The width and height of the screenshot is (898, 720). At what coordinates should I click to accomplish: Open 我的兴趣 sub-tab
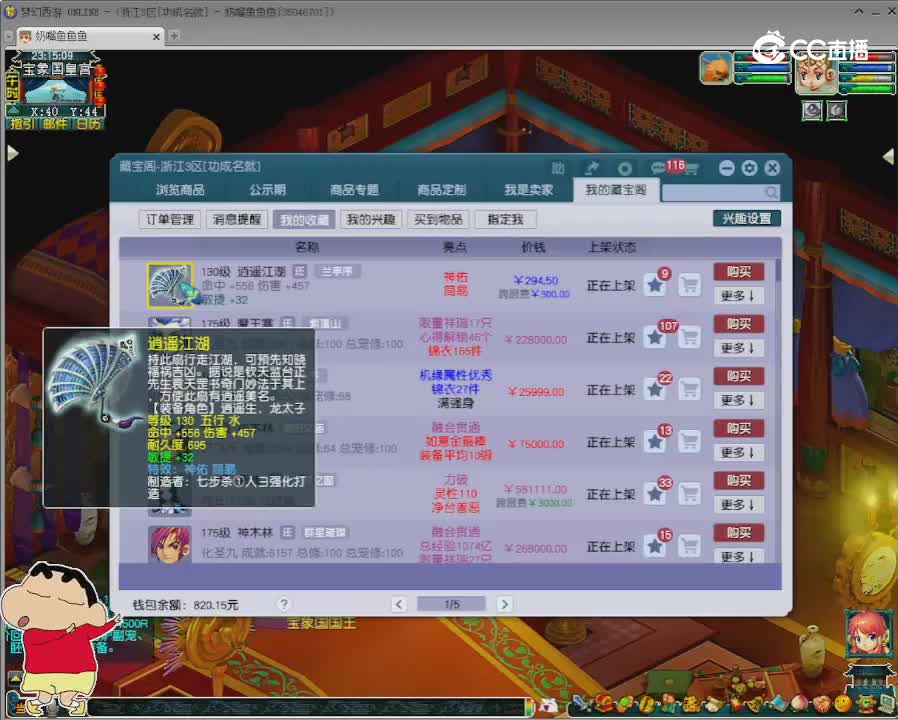[371, 219]
